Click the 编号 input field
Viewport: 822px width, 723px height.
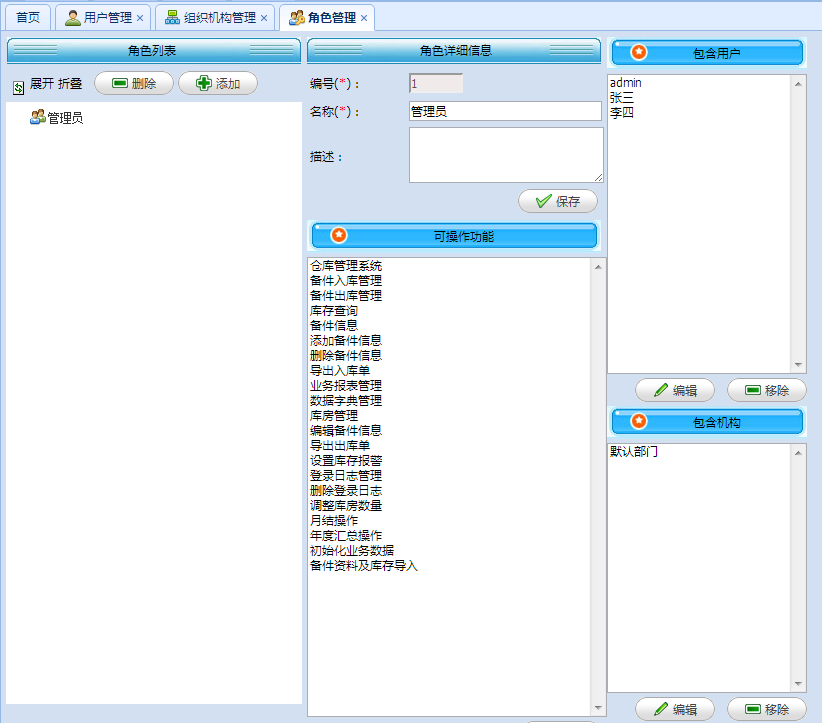[436, 83]
